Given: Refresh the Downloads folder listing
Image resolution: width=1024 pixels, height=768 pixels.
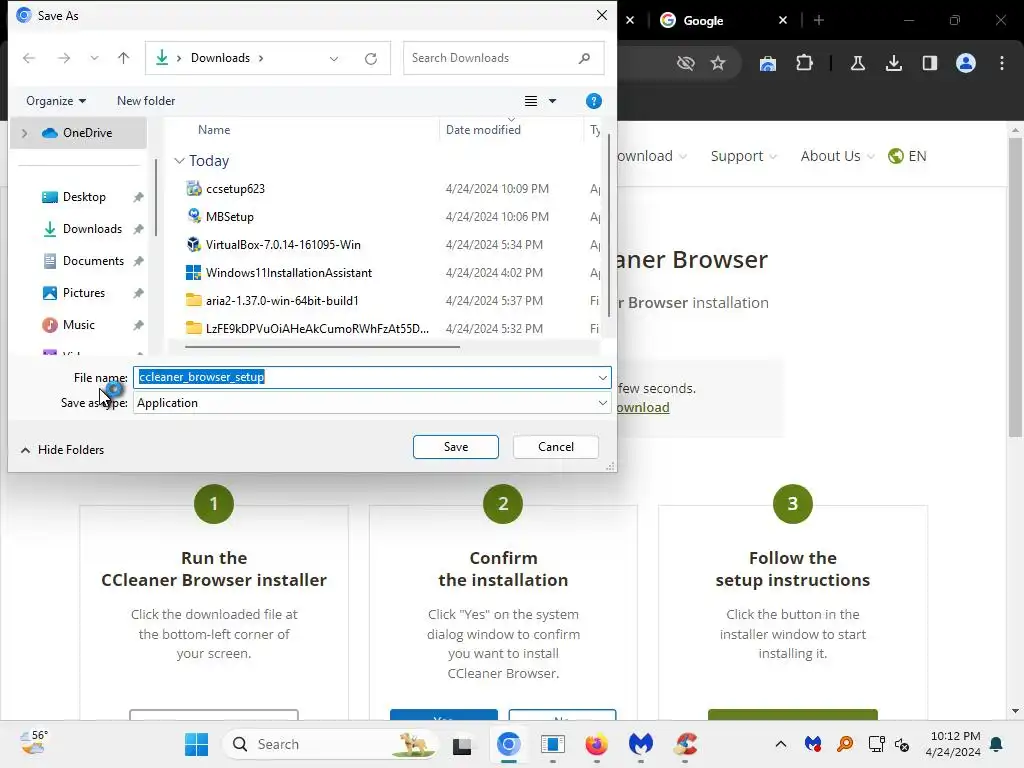Looking at the screenshot, I should point(371,58).
